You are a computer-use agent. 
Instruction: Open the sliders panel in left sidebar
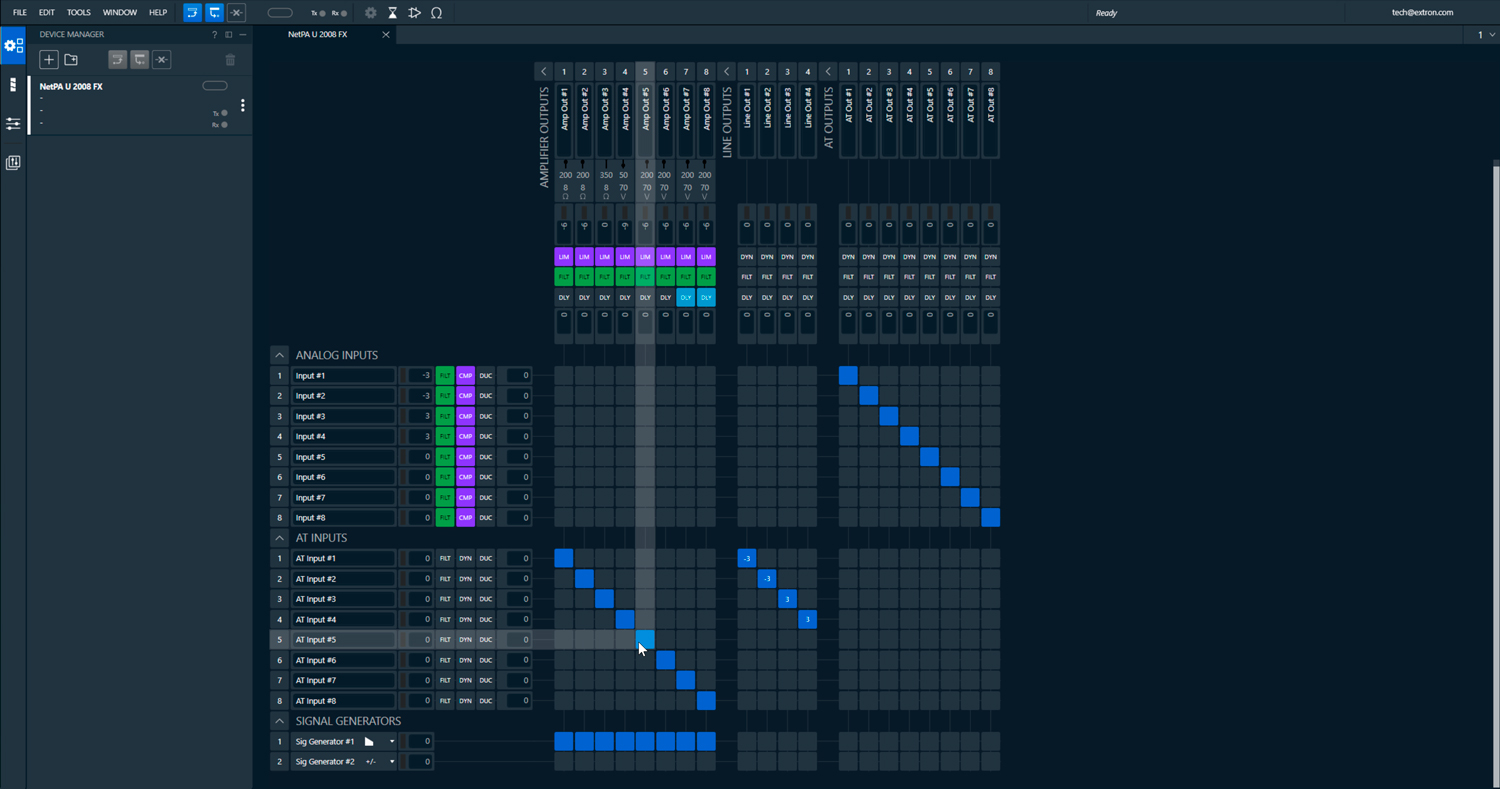(13, 124)
